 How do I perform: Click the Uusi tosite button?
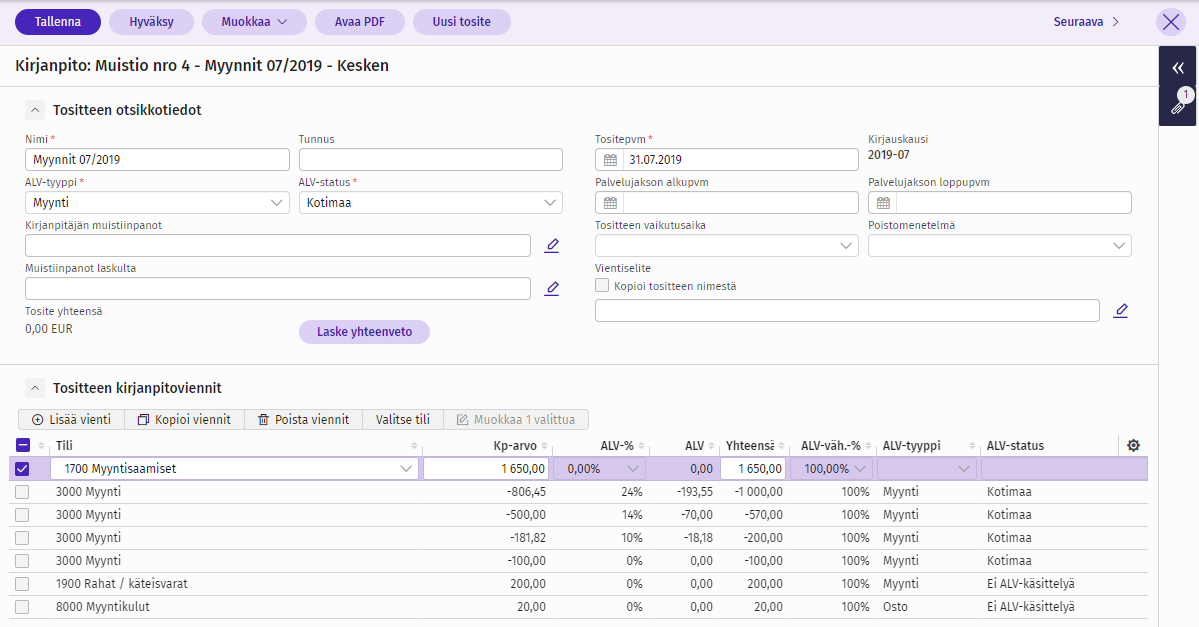pos(461,22)
